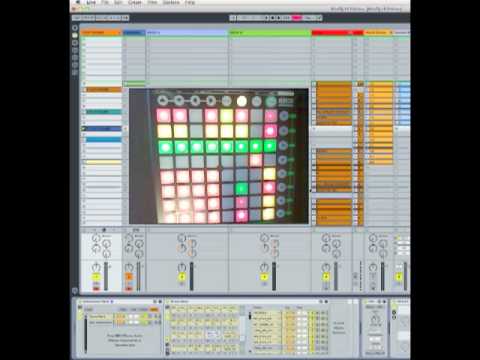Viewport: 480px width, 360px height.
Task: Toggle first track's red arm button
Action: pos(96,289)
